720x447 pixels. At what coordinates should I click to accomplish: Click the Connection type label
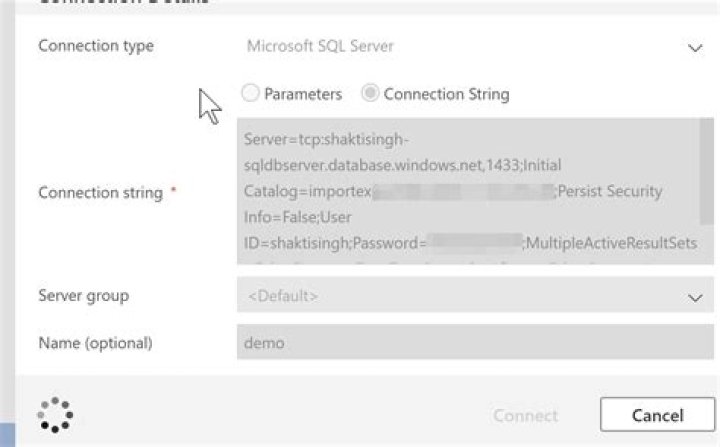point(96,46)
